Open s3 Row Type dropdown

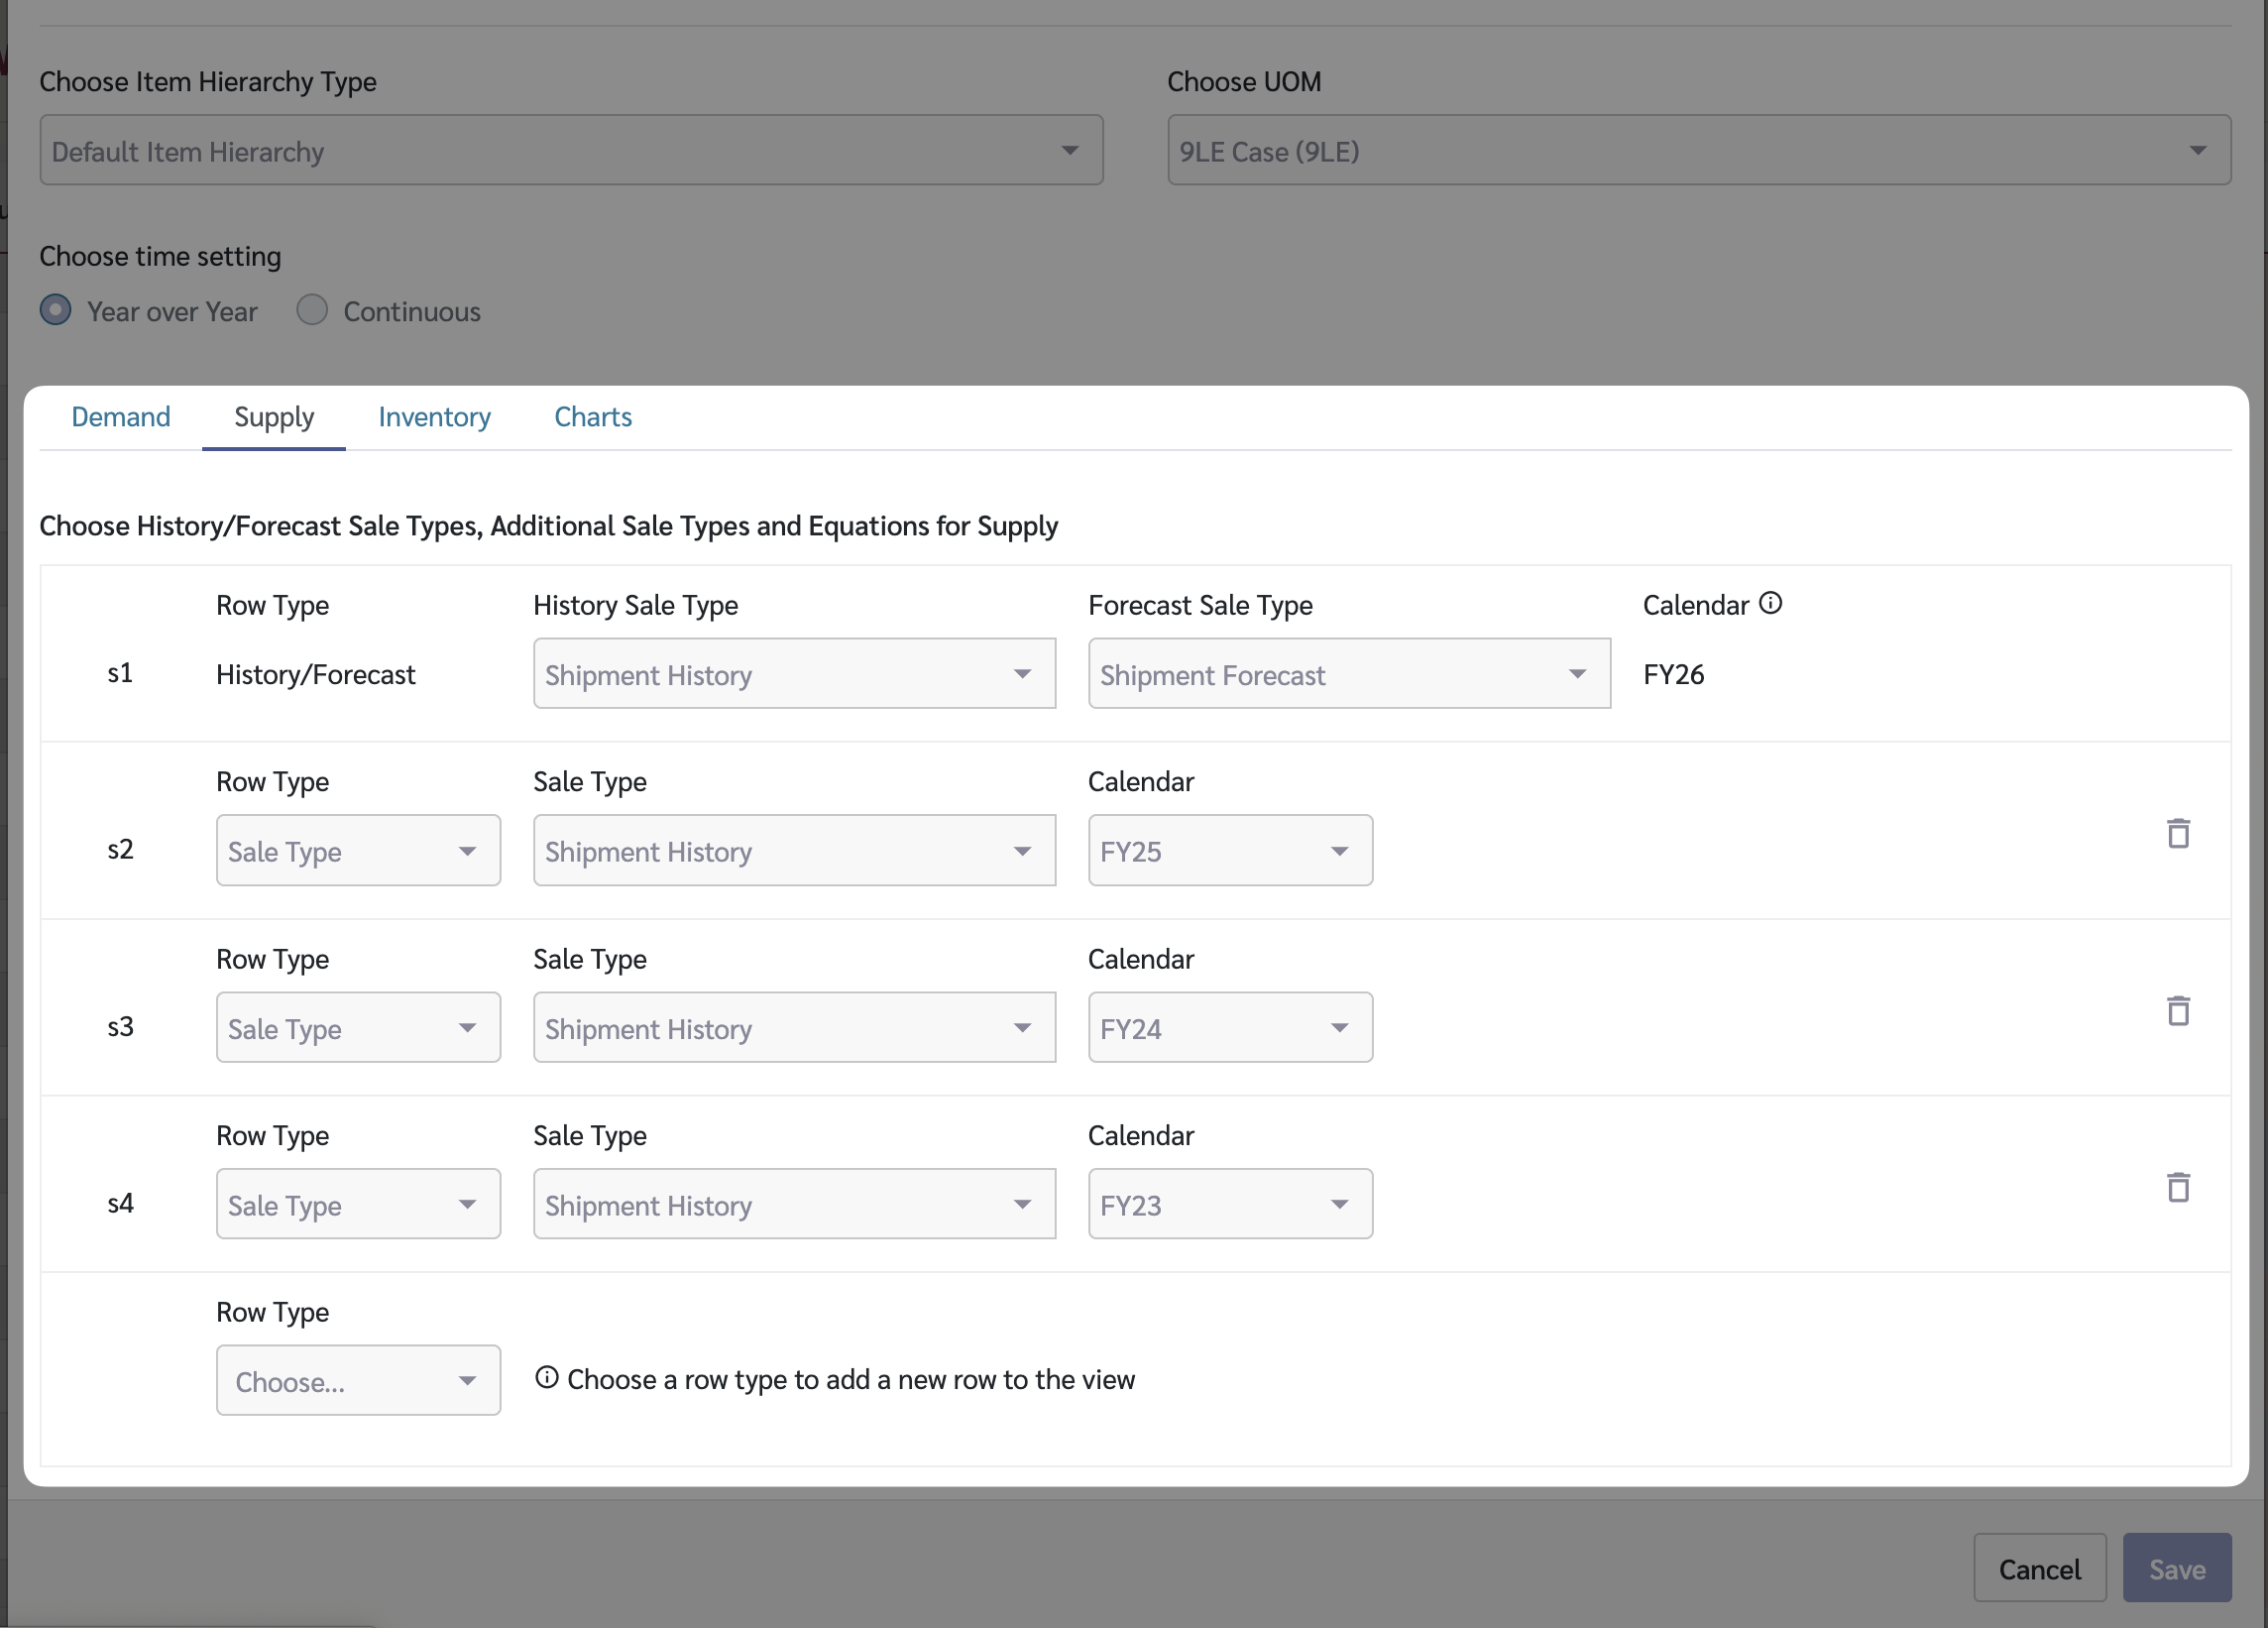tap(358, 1028)
